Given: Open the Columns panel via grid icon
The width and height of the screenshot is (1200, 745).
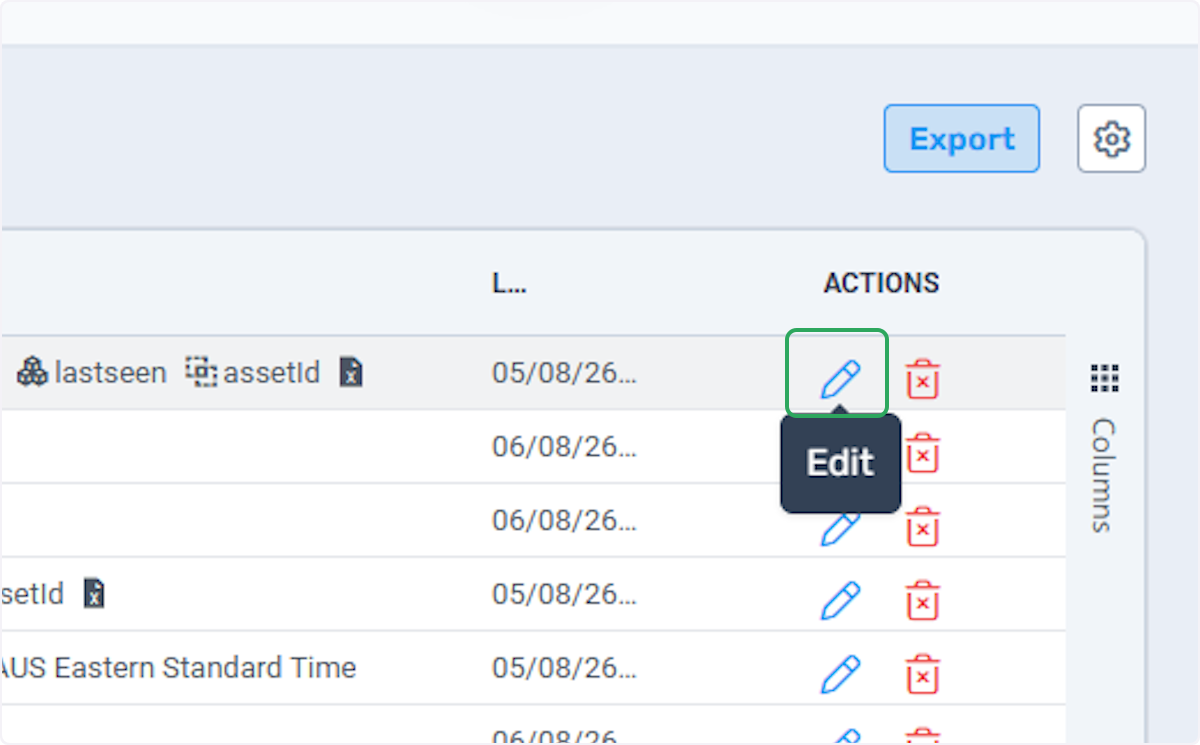Looking at the screenshot, I should 1104,378.
